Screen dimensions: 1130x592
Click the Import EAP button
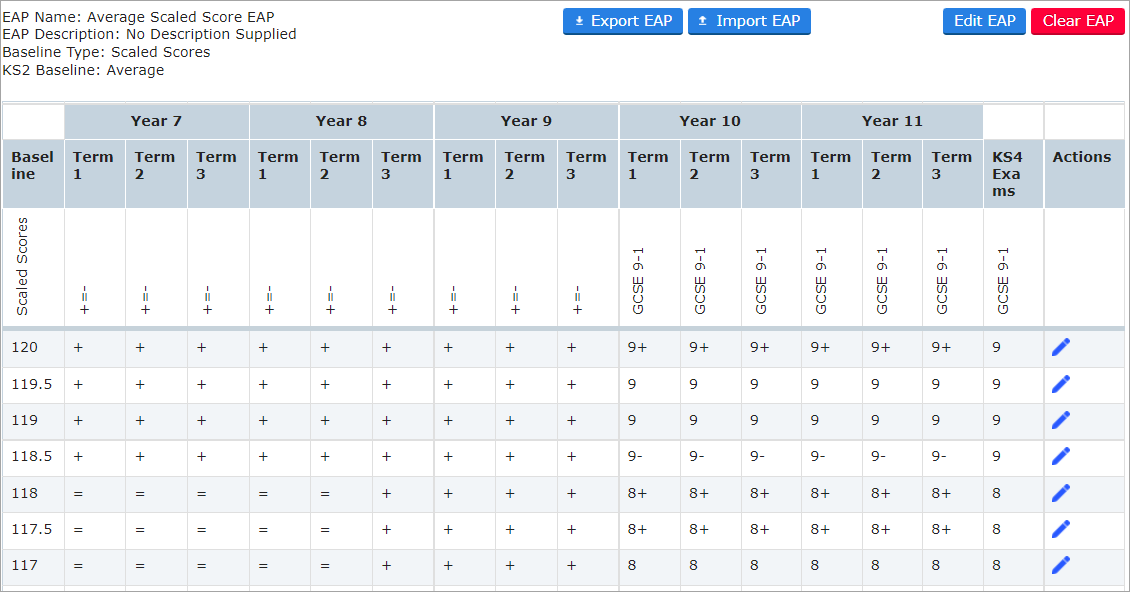pos(749,20)
